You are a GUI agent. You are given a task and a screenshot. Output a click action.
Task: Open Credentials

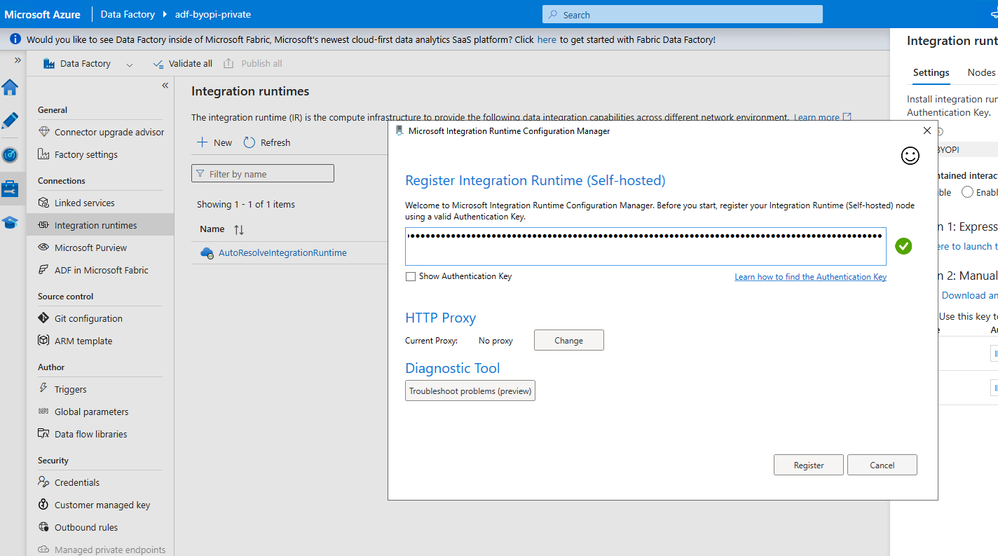coord(69,482)
